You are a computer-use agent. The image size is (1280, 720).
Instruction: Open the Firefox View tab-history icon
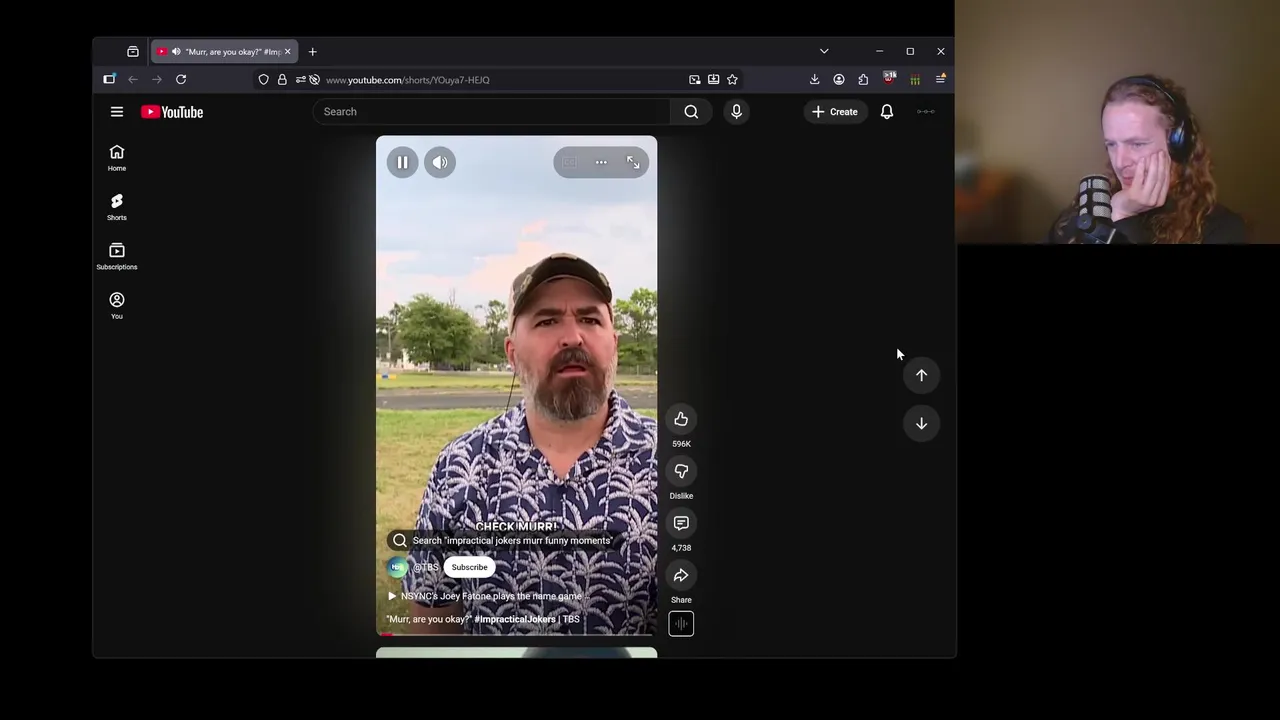tap(133, 52)
